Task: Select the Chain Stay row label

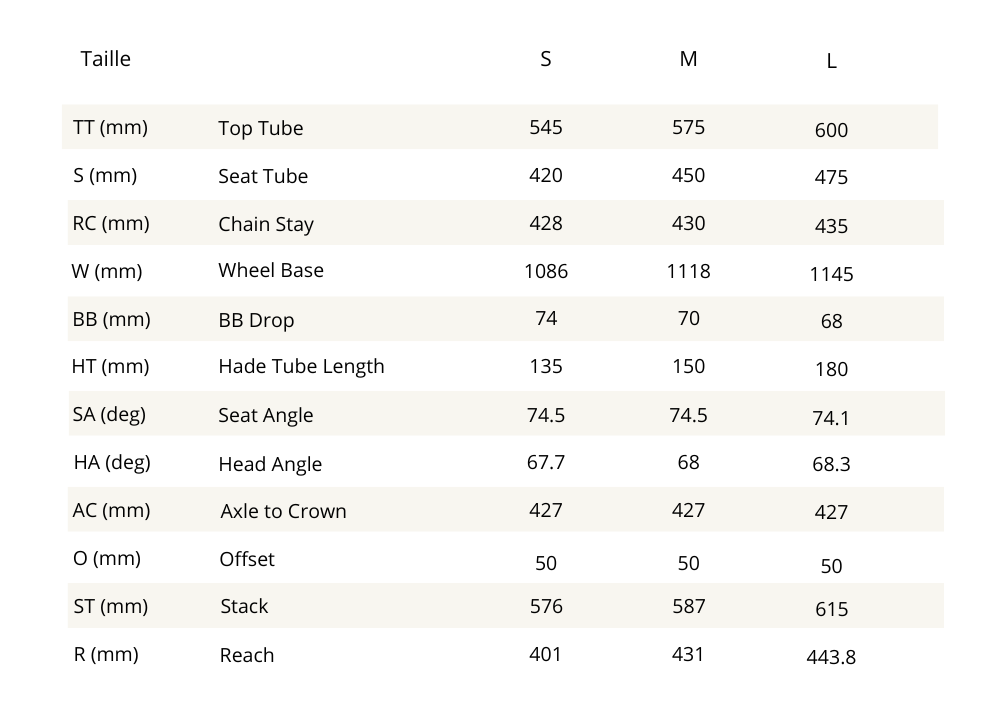Action: 265,224
